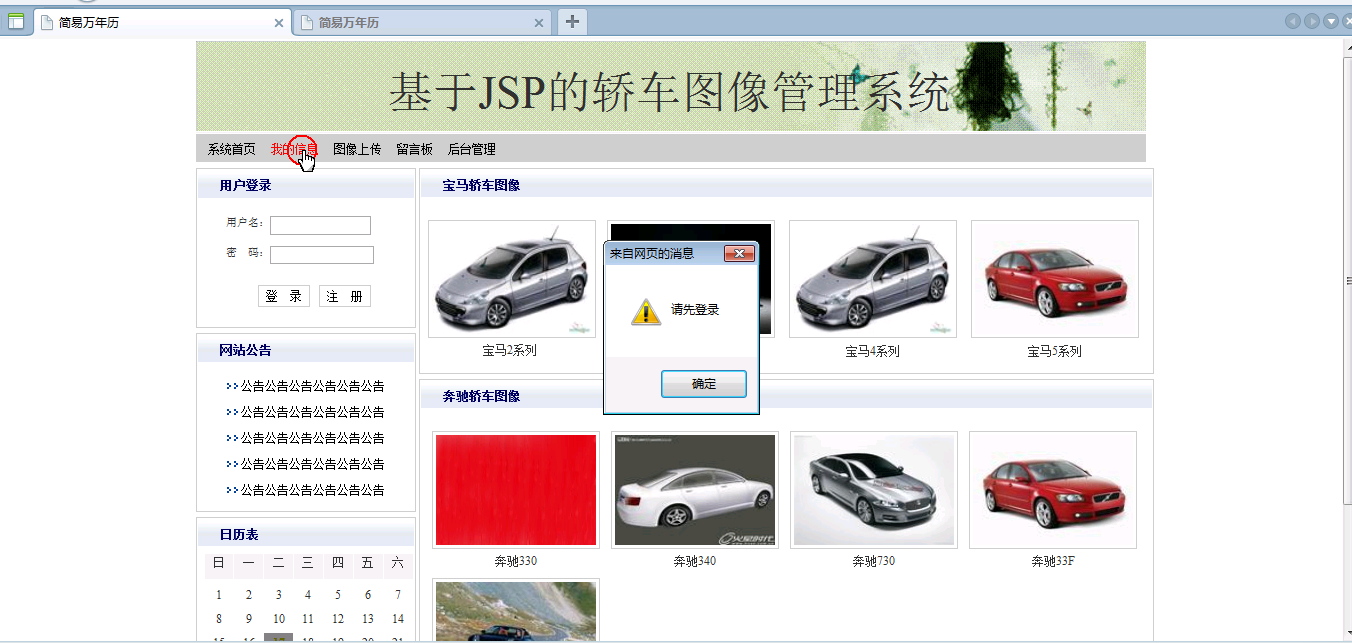Select date 12 in the calendar

(x=338, y=619)
